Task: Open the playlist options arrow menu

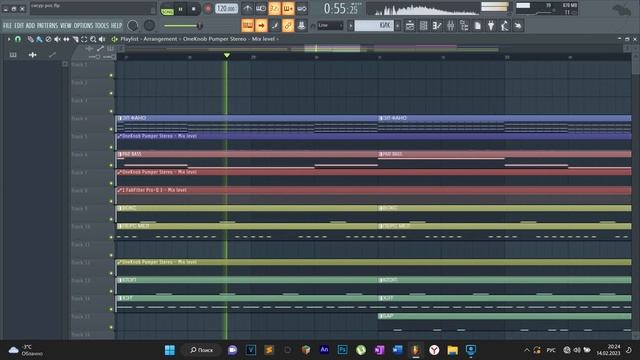Action: pos(9,39)
